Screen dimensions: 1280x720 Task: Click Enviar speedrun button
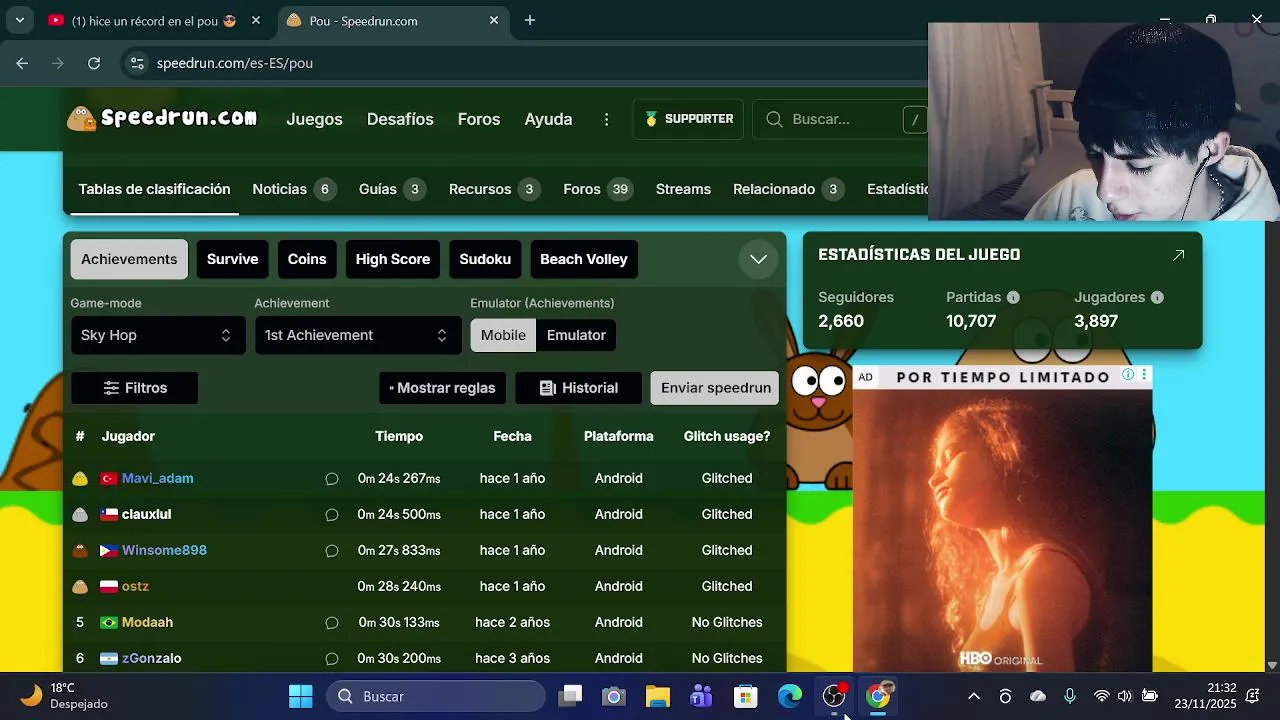coord(715,388)
